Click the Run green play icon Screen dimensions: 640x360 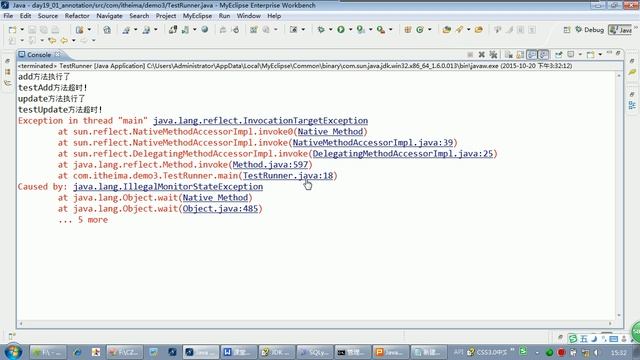pyautogui.click(x=341, y=29)
